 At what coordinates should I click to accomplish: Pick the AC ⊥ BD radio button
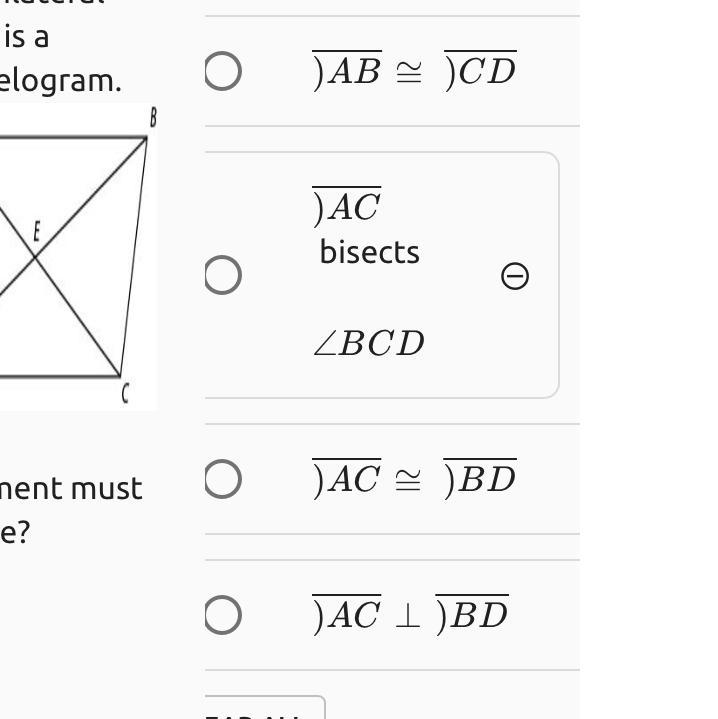coord(222,615)
